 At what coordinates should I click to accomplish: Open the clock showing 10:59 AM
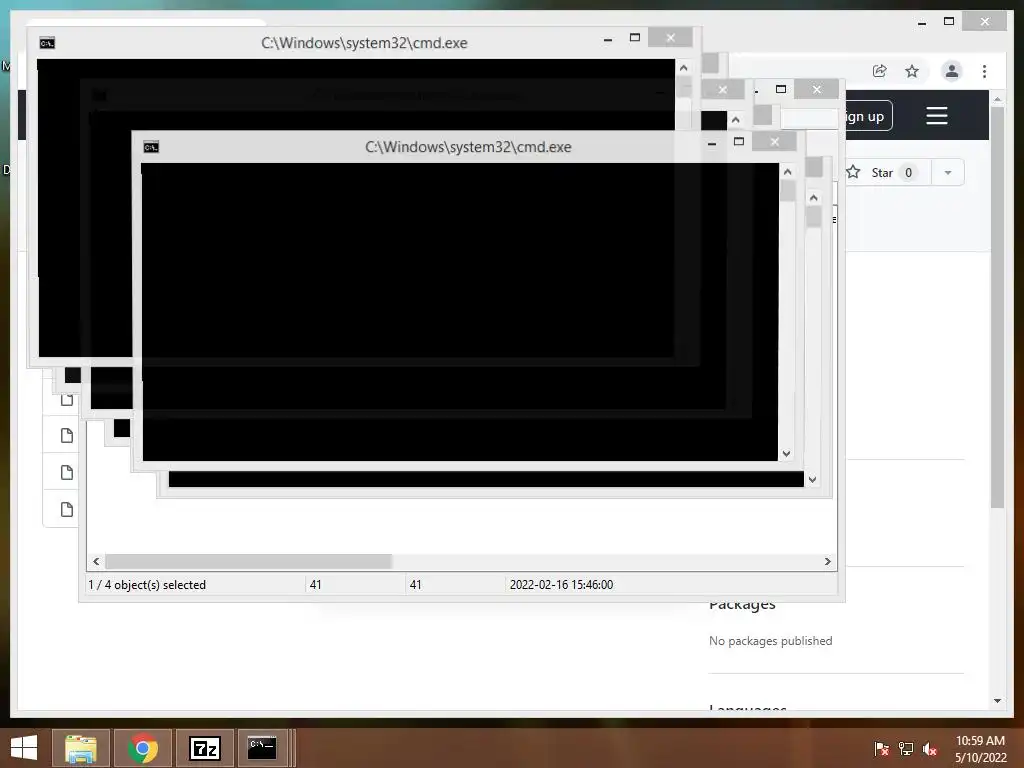pos(980,748)
